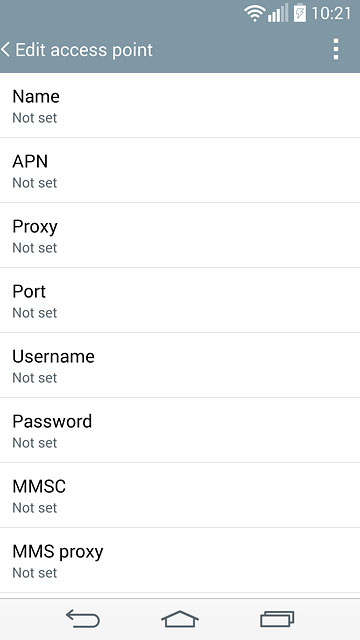
Task: Set the Password entry
Action: click(x=180, y=430)
